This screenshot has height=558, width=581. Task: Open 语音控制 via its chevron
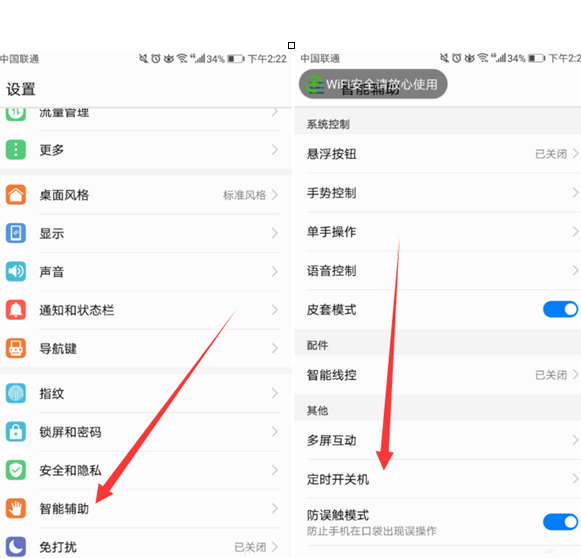coord(575,270)
